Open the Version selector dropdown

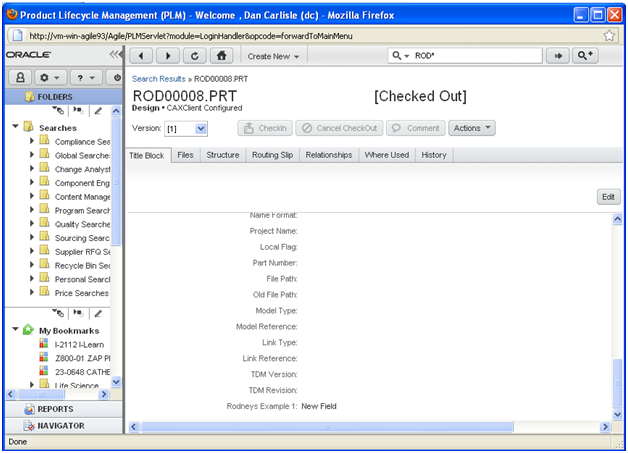pyautogui.click(x=201, y=129)
